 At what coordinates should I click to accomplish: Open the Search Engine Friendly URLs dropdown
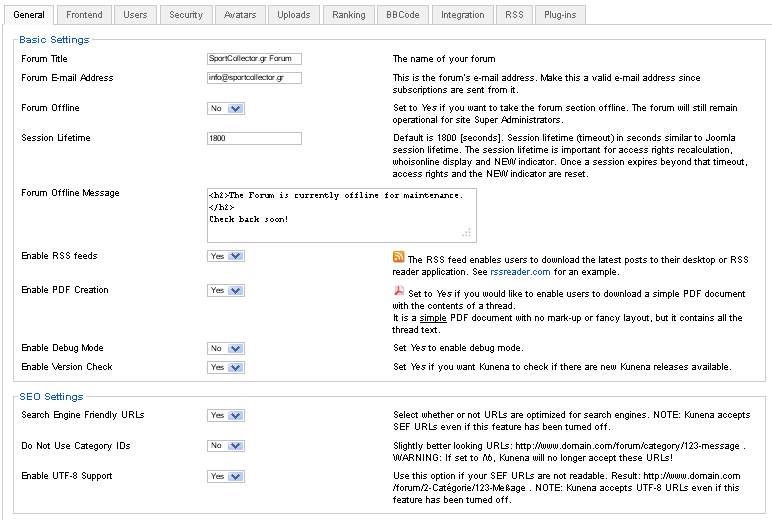point(226,415)
